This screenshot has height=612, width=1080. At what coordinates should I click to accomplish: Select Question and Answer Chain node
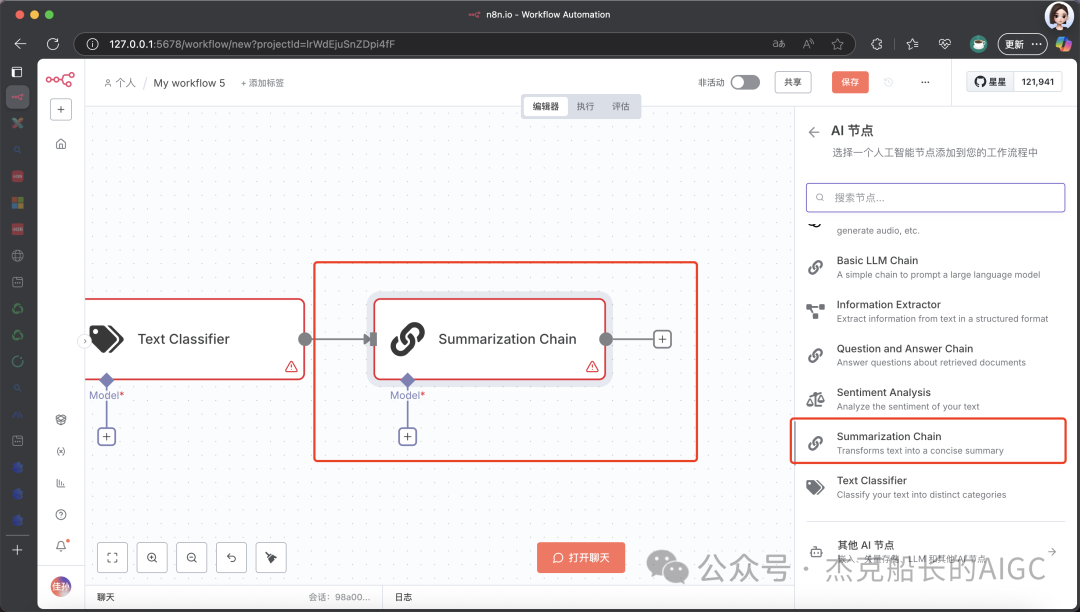pyautogui.click(x=935, y=355)
